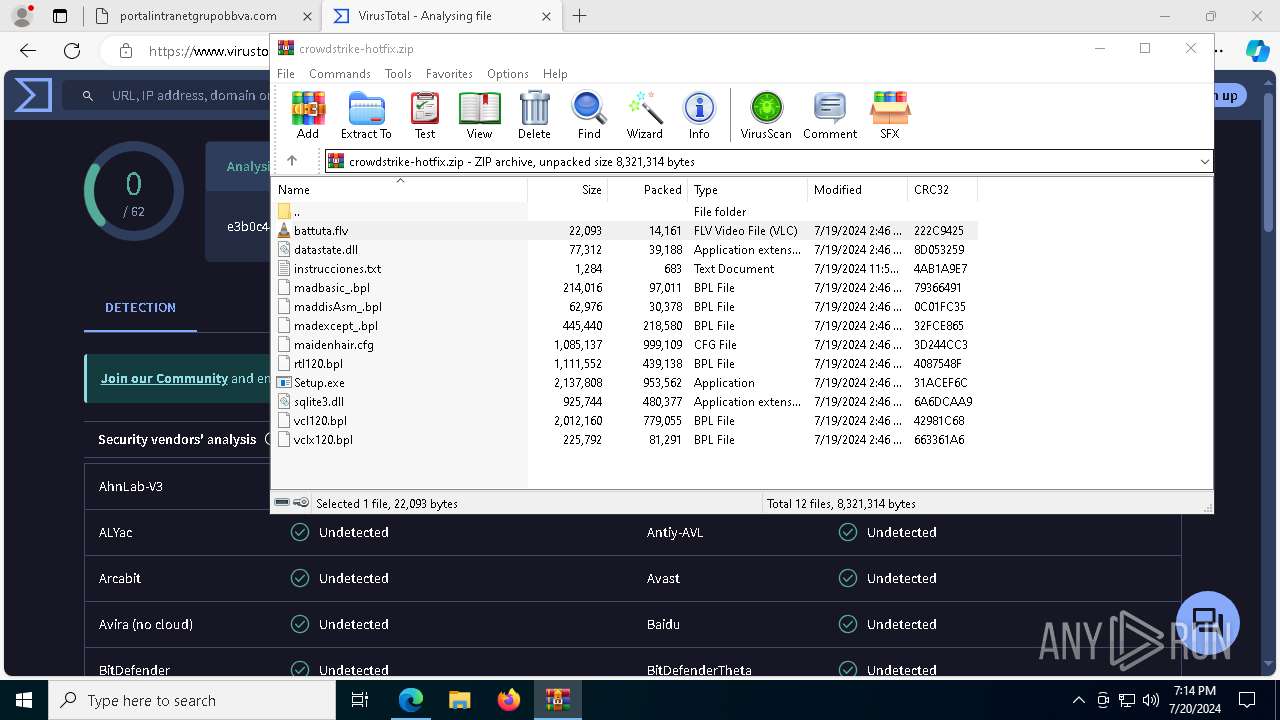Open the Favorites menu
Viewport: 1280px width, 720px height.
tap(449, 74)
